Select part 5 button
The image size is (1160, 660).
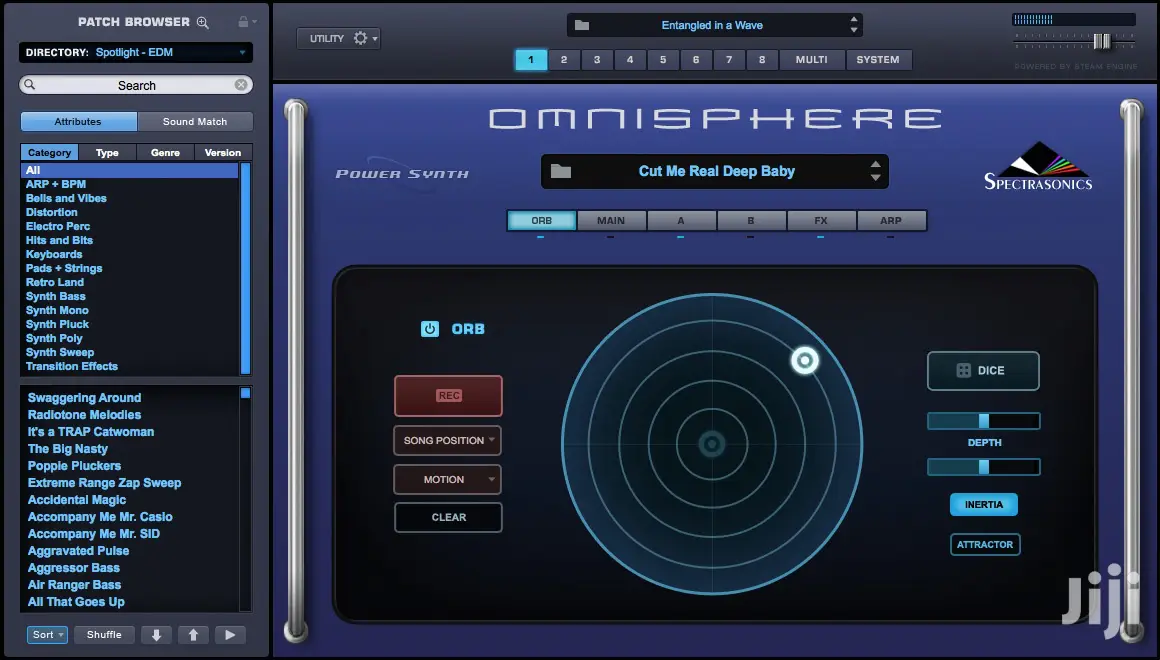[x=663, y=60]
